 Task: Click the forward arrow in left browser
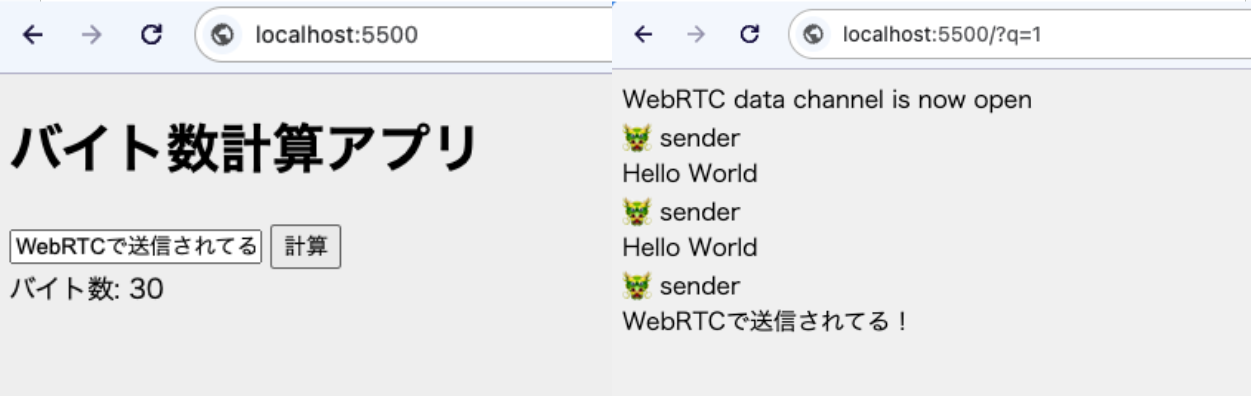[x=91, y=35]
